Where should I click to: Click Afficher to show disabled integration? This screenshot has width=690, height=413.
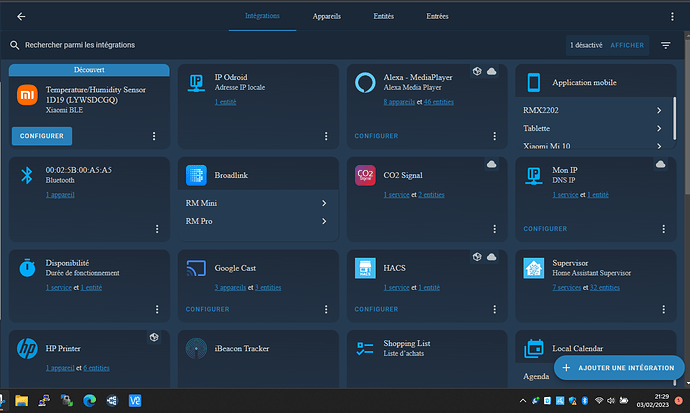pos(627,45)
